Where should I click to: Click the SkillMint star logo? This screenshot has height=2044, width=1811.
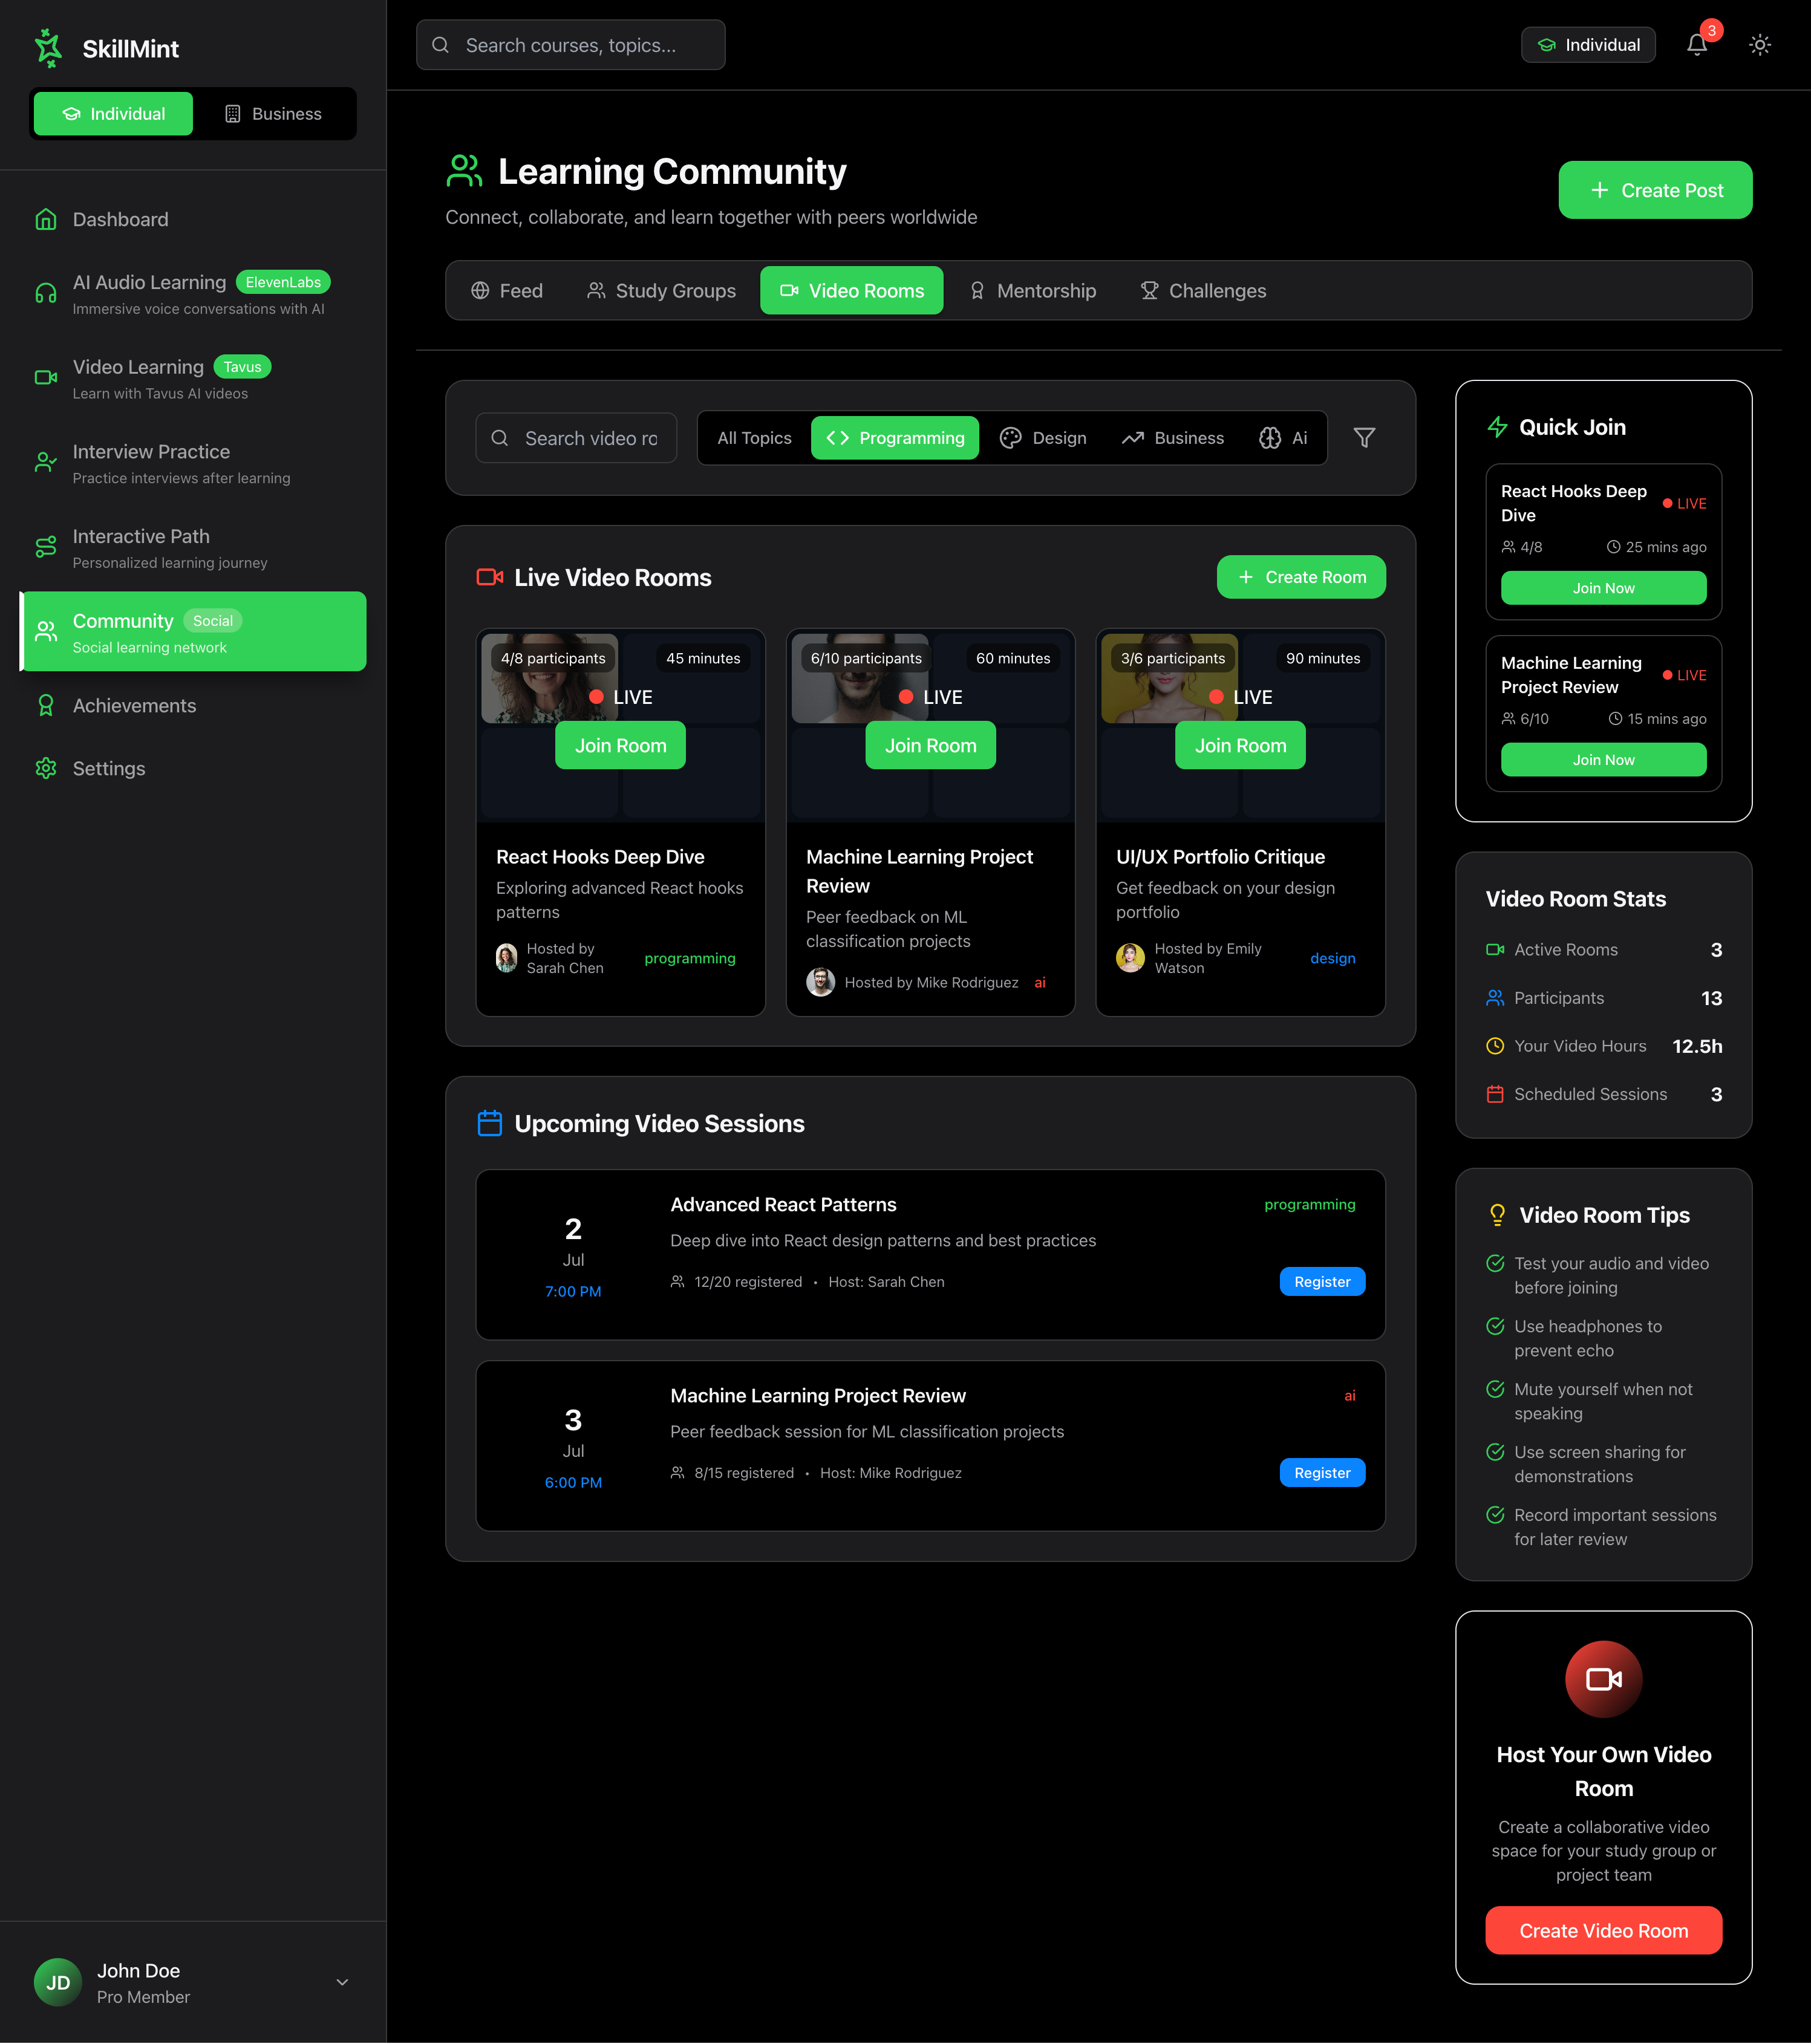click(48, 48)
